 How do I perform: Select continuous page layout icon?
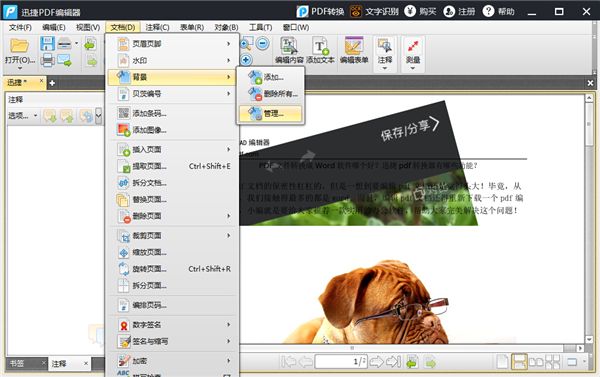520,362
